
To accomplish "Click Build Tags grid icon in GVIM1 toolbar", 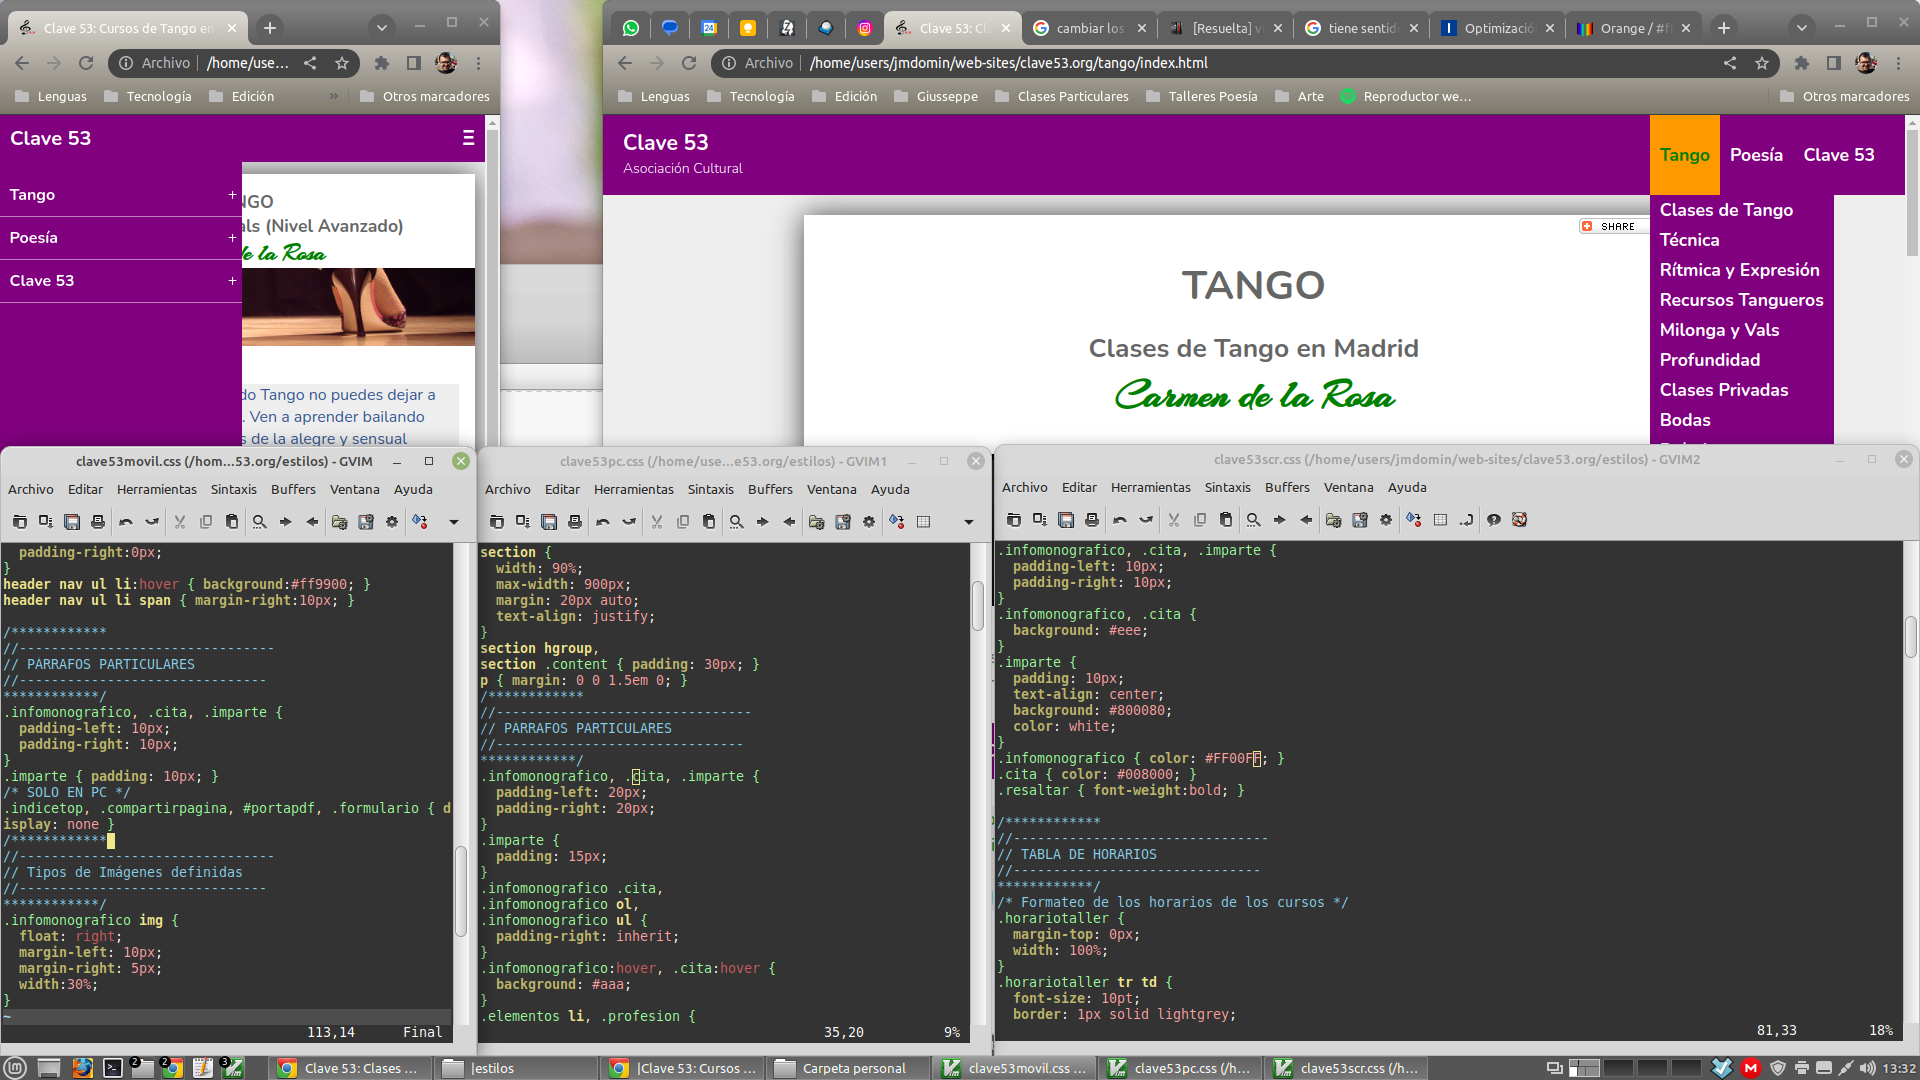I will click(923, 522).
